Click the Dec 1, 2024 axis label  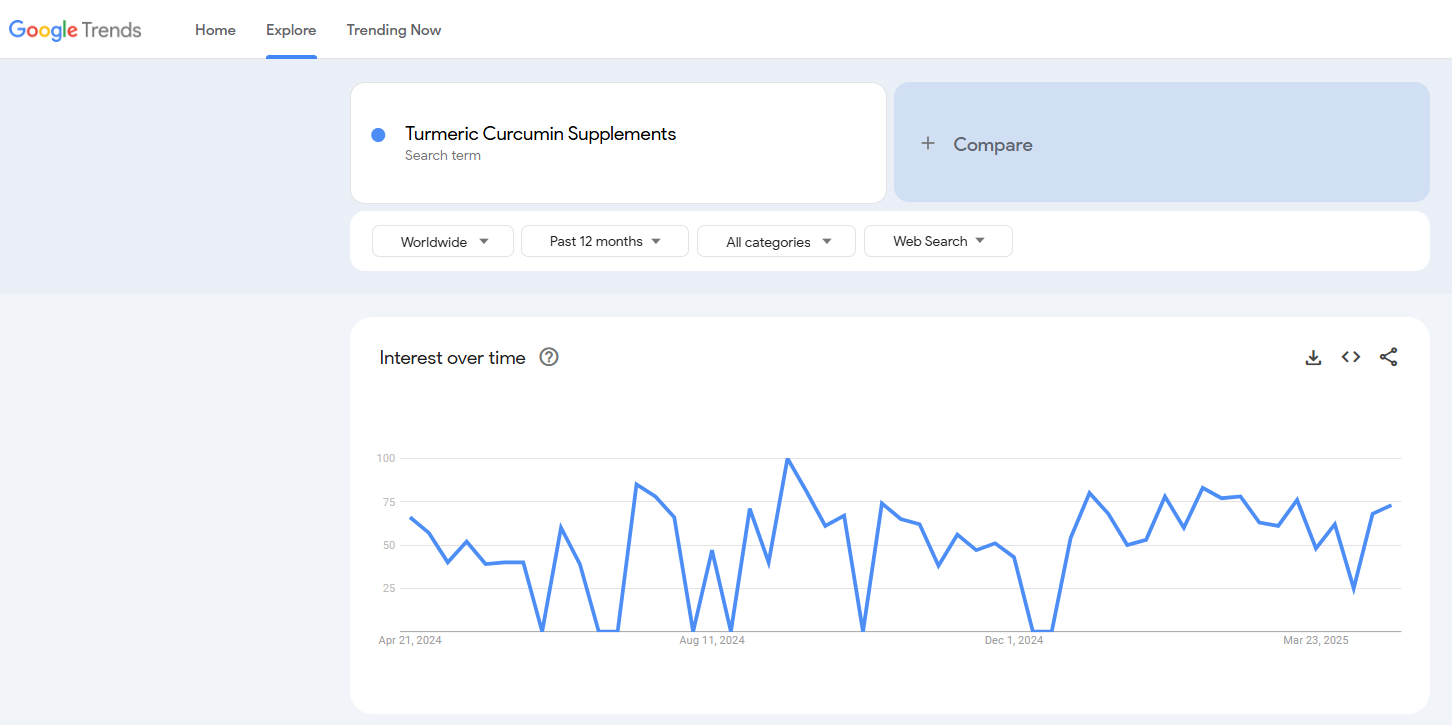tap(1014, 640)
